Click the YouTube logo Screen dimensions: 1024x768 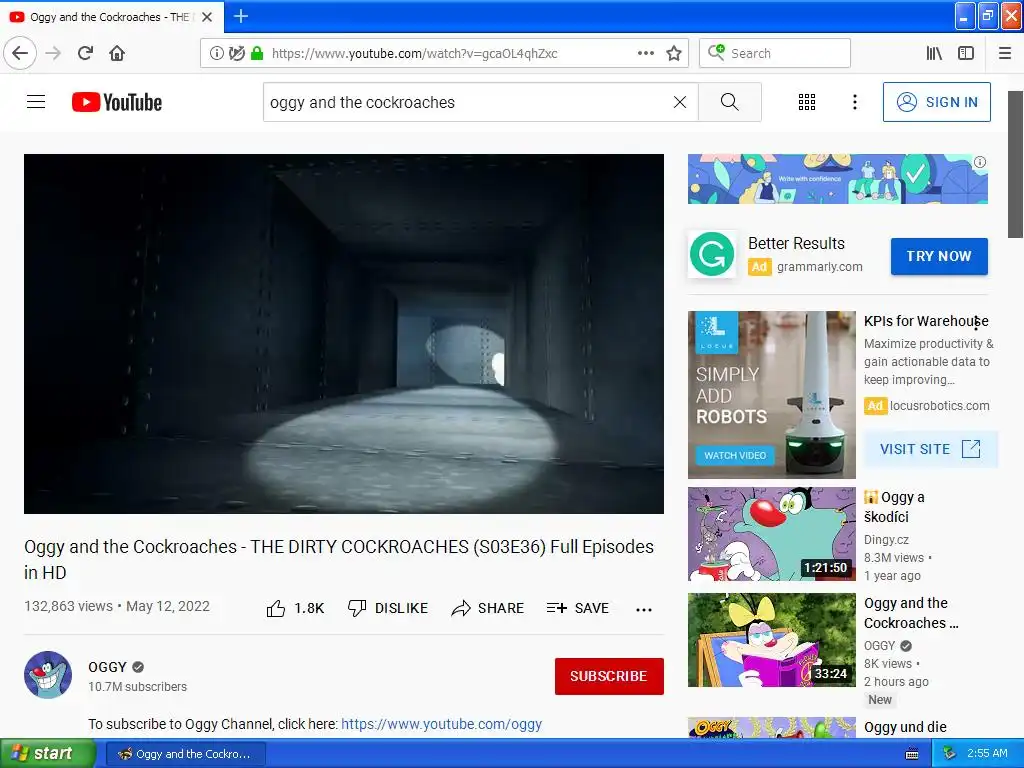coord(117,102)
